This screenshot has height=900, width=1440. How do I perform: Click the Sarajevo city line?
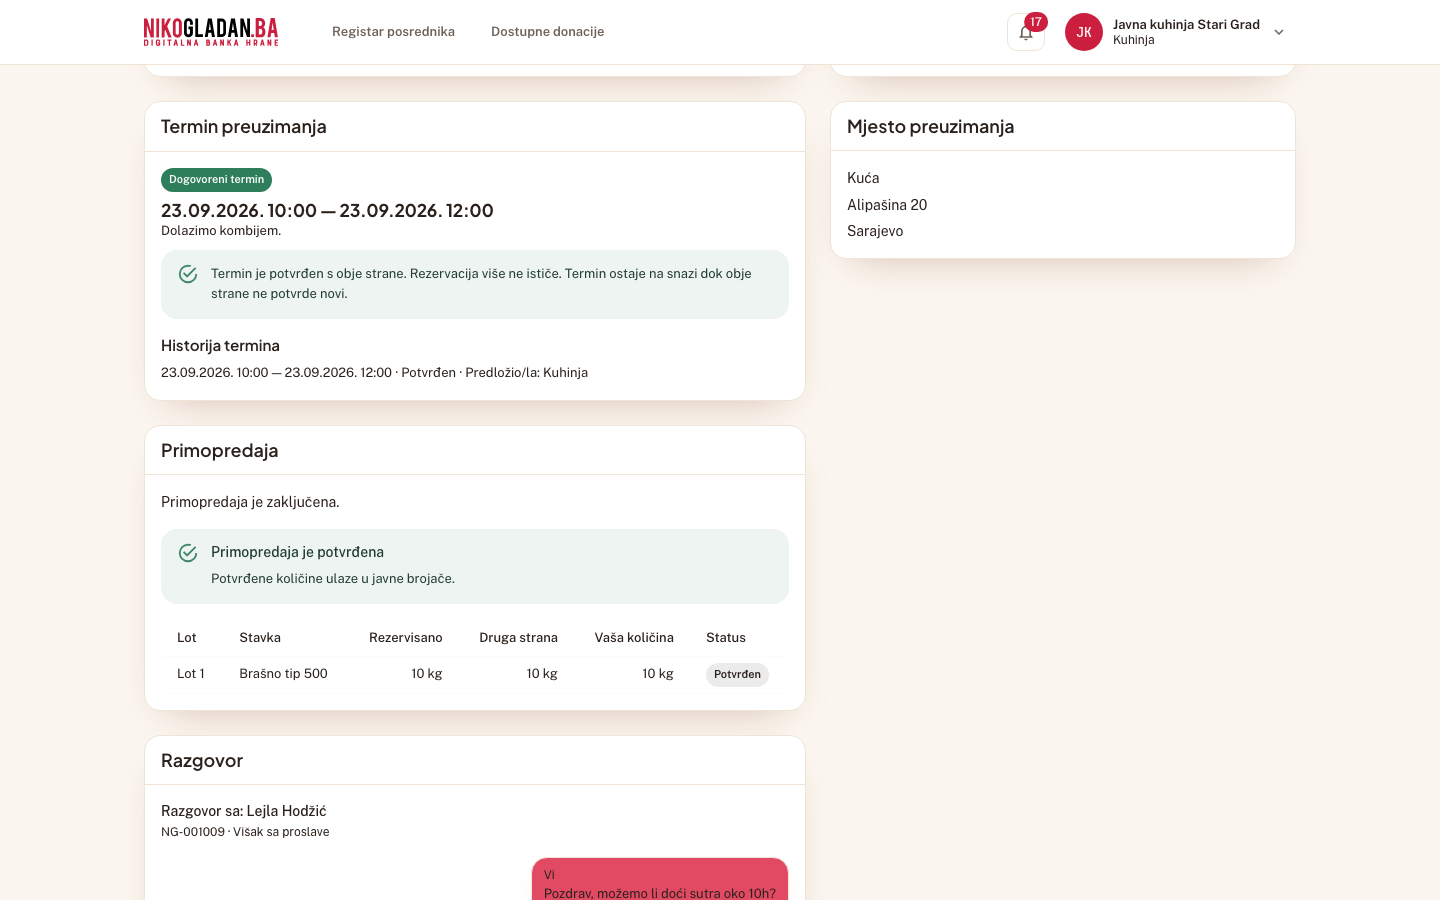(x=875, y=231)
